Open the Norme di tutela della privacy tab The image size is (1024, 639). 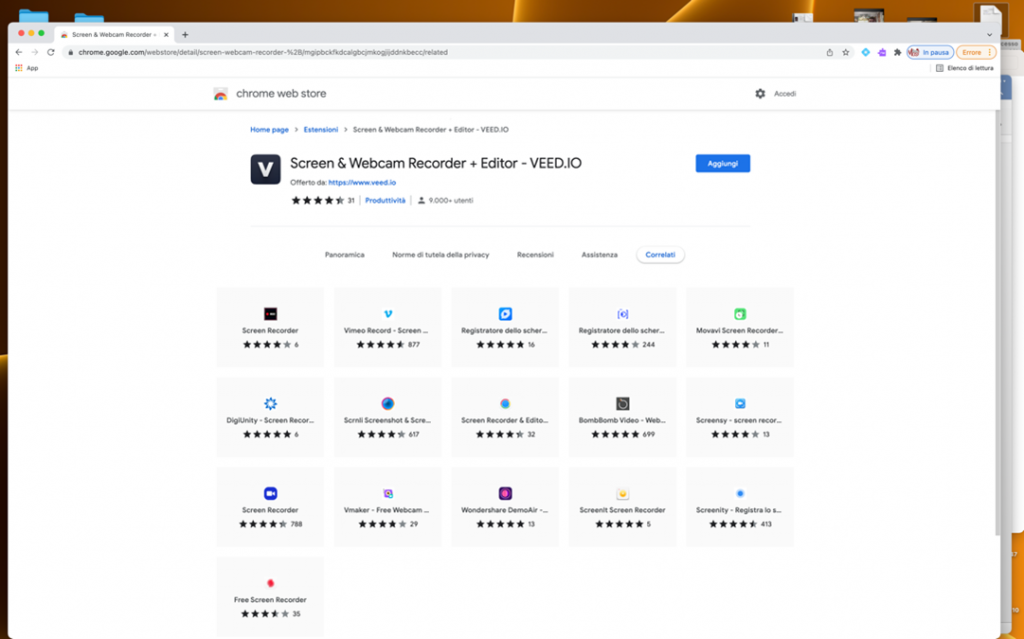441,255
